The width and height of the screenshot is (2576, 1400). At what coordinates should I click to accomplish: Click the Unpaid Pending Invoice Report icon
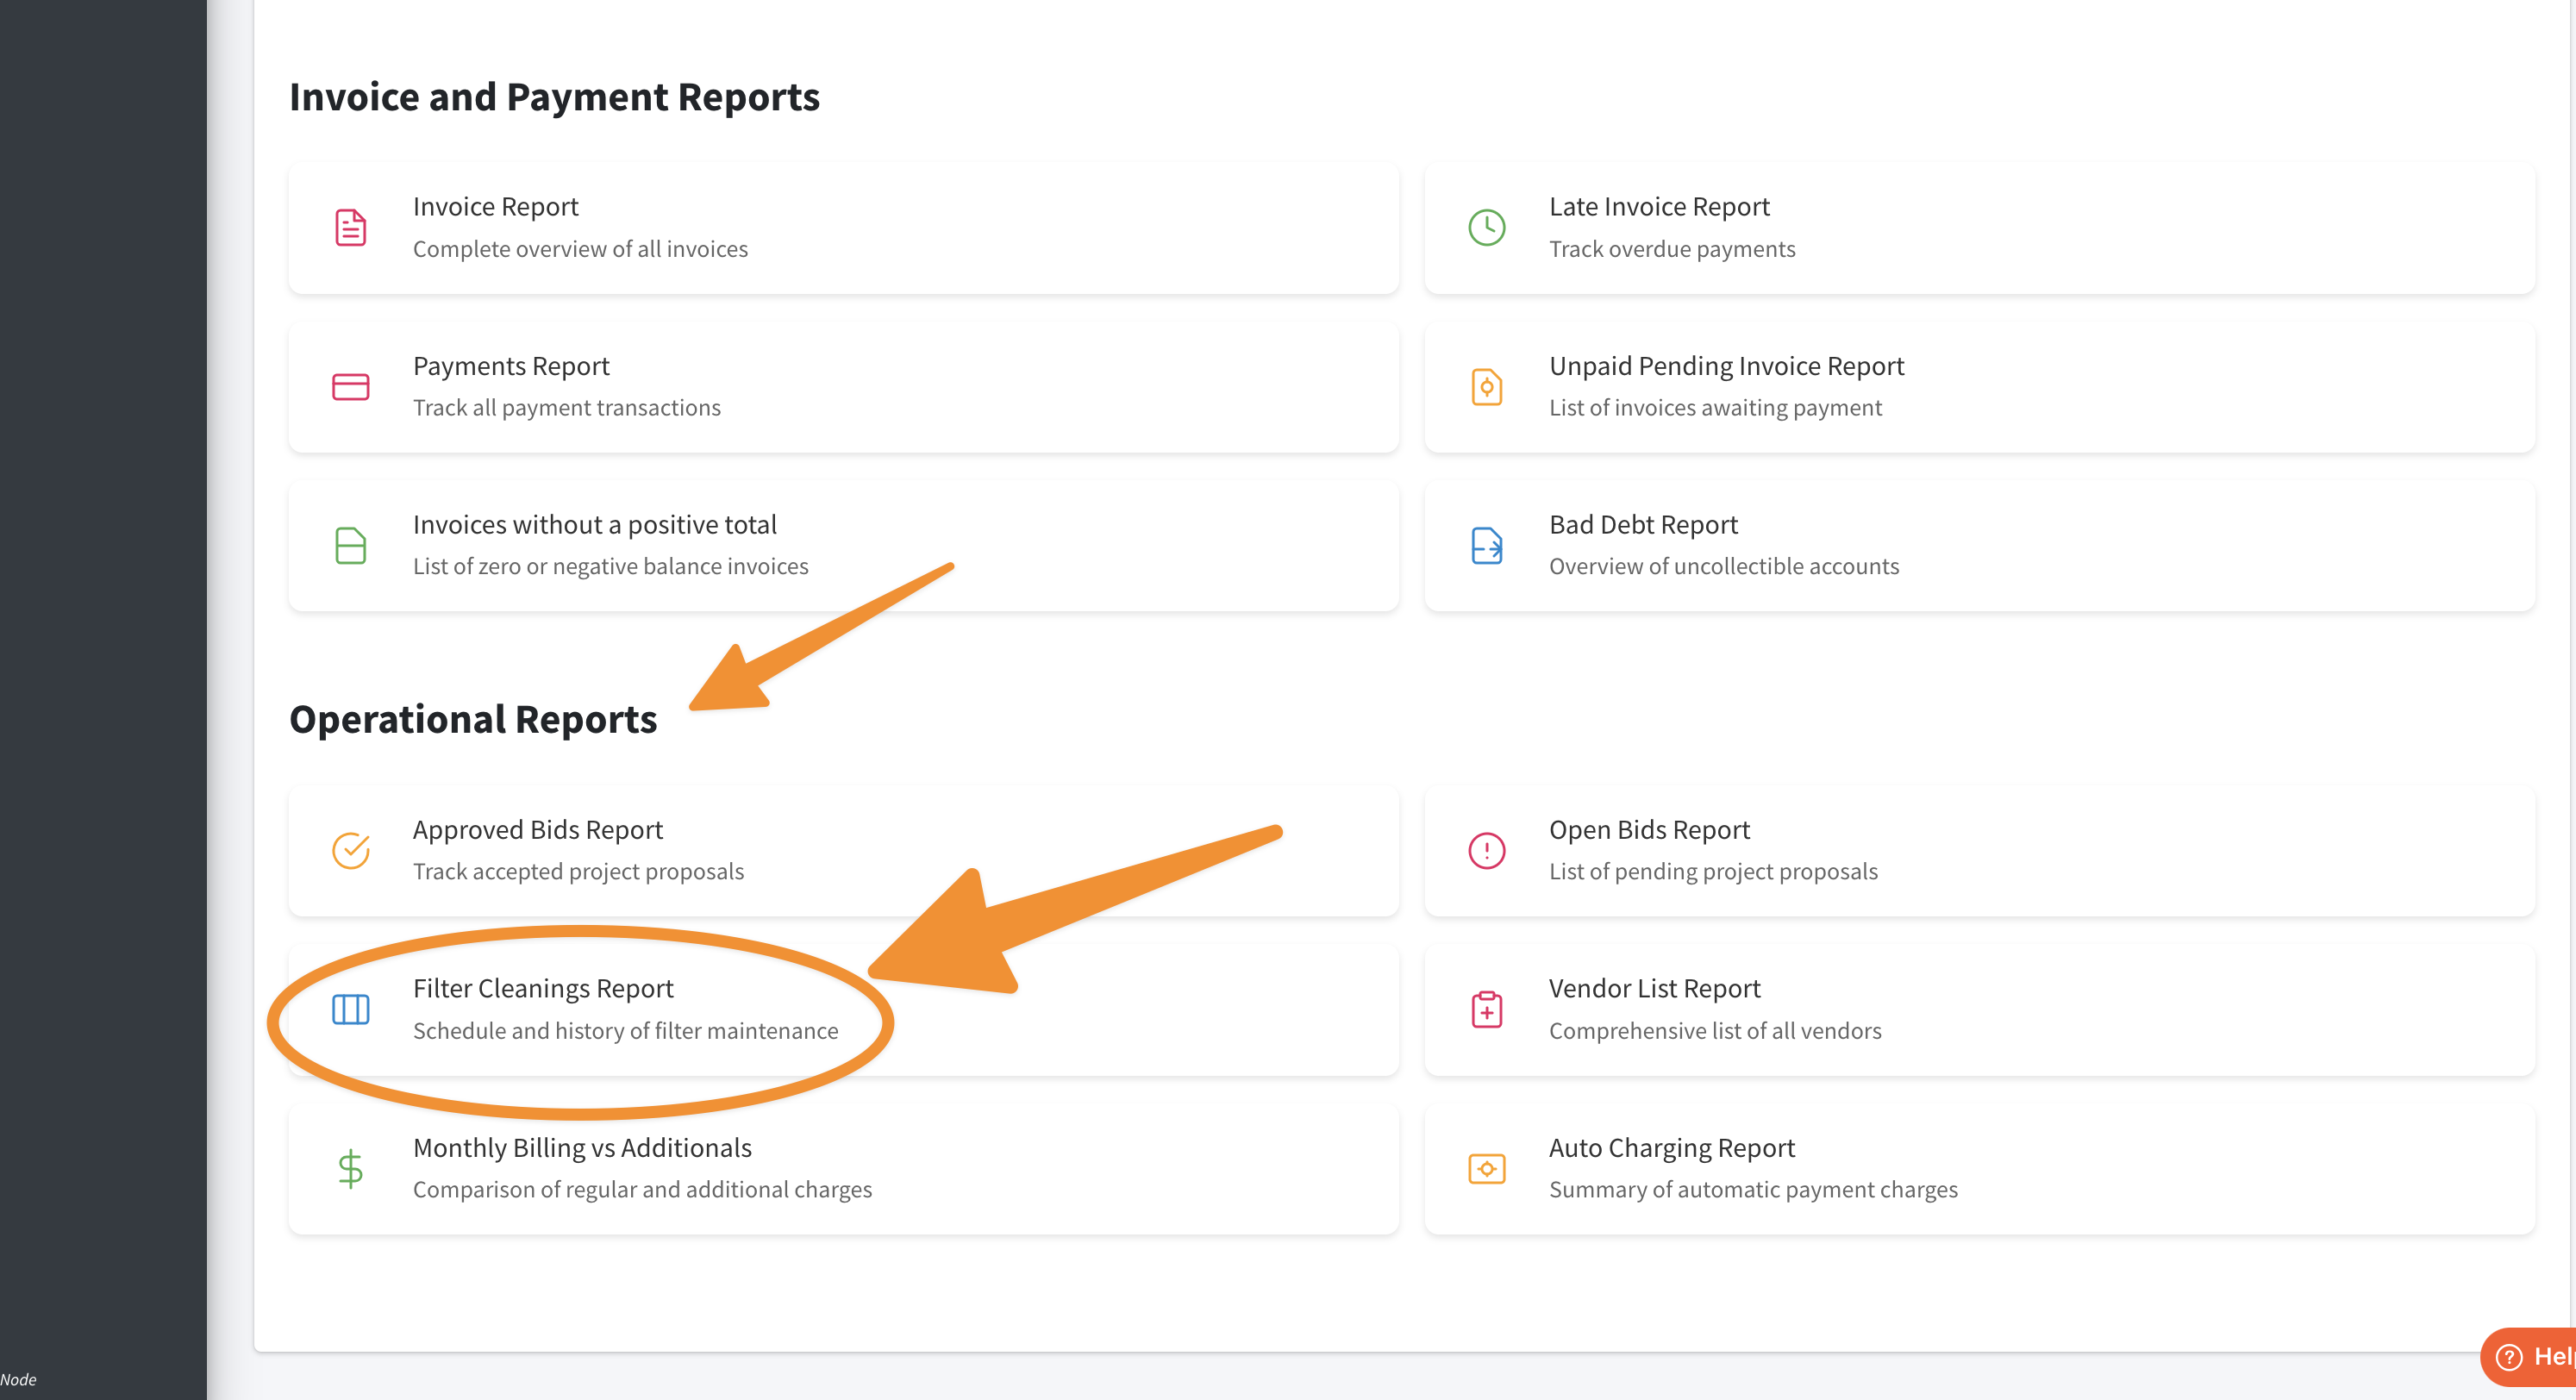tap(1486, 387)
